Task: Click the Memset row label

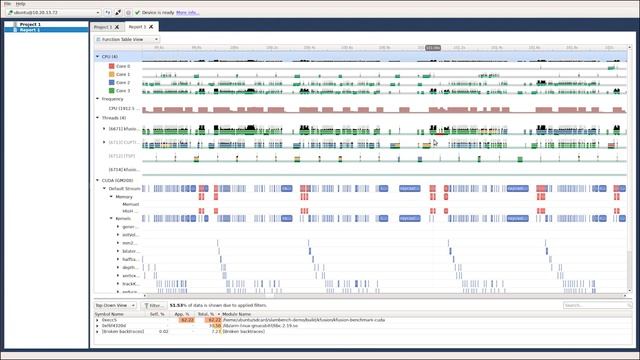Action: point(131,204)
